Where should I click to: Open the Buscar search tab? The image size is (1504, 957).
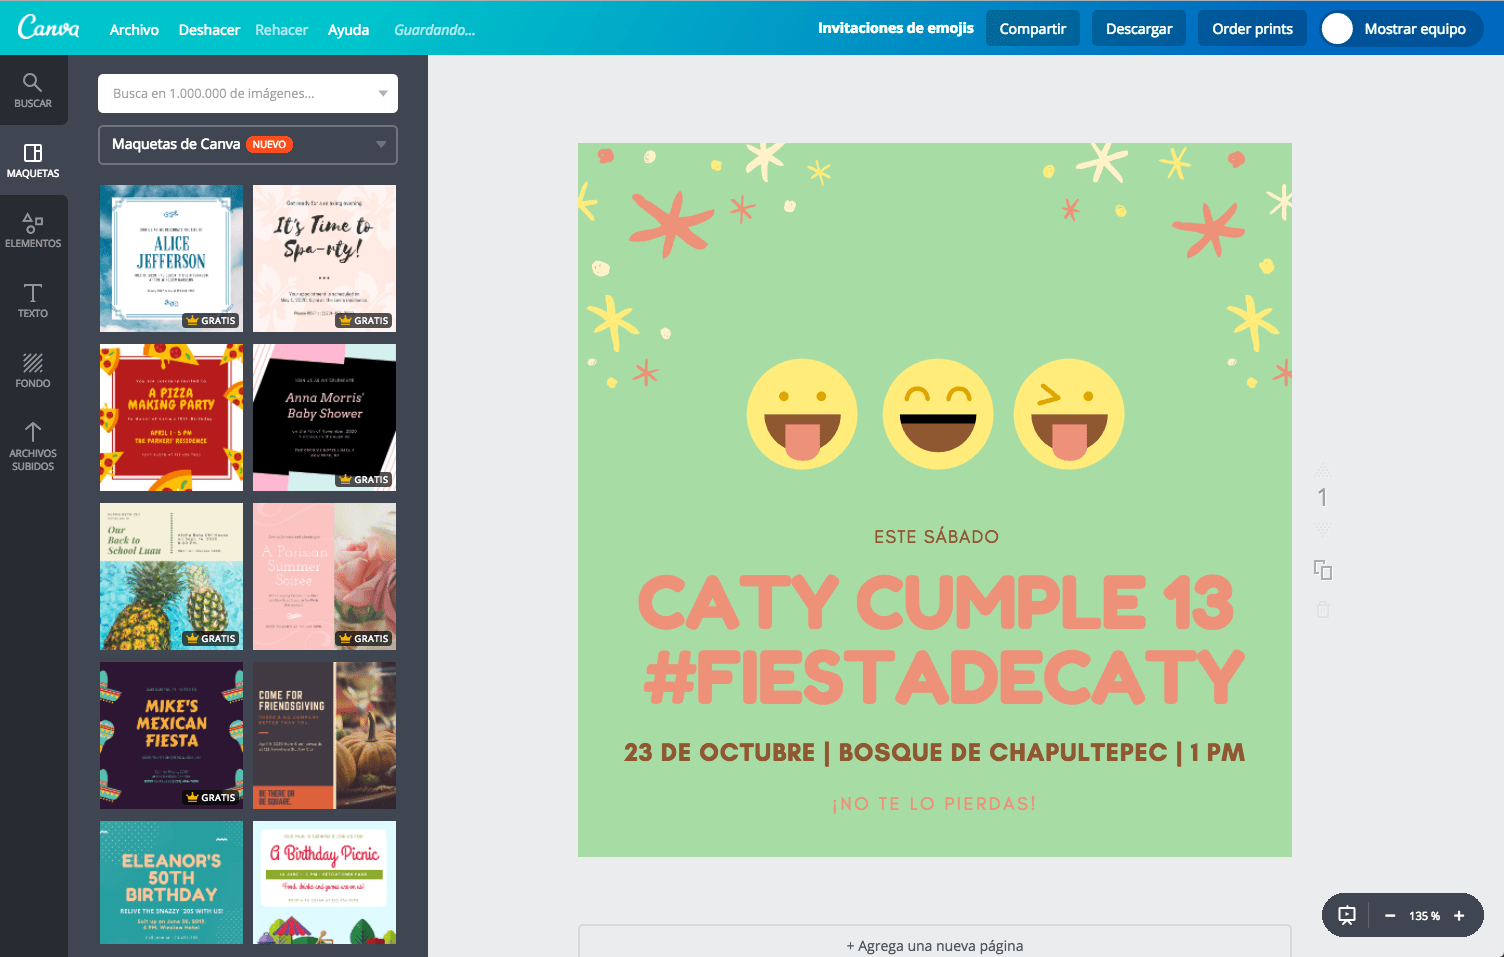[x=33, y=90]
